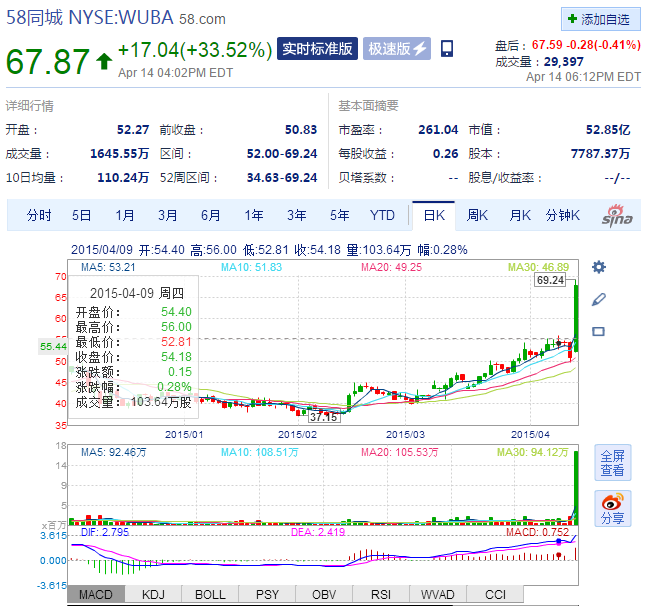The image size is (654, 606).
Task: Select the 日K daily candlestick tab
Action: click(x=434, y=216)
